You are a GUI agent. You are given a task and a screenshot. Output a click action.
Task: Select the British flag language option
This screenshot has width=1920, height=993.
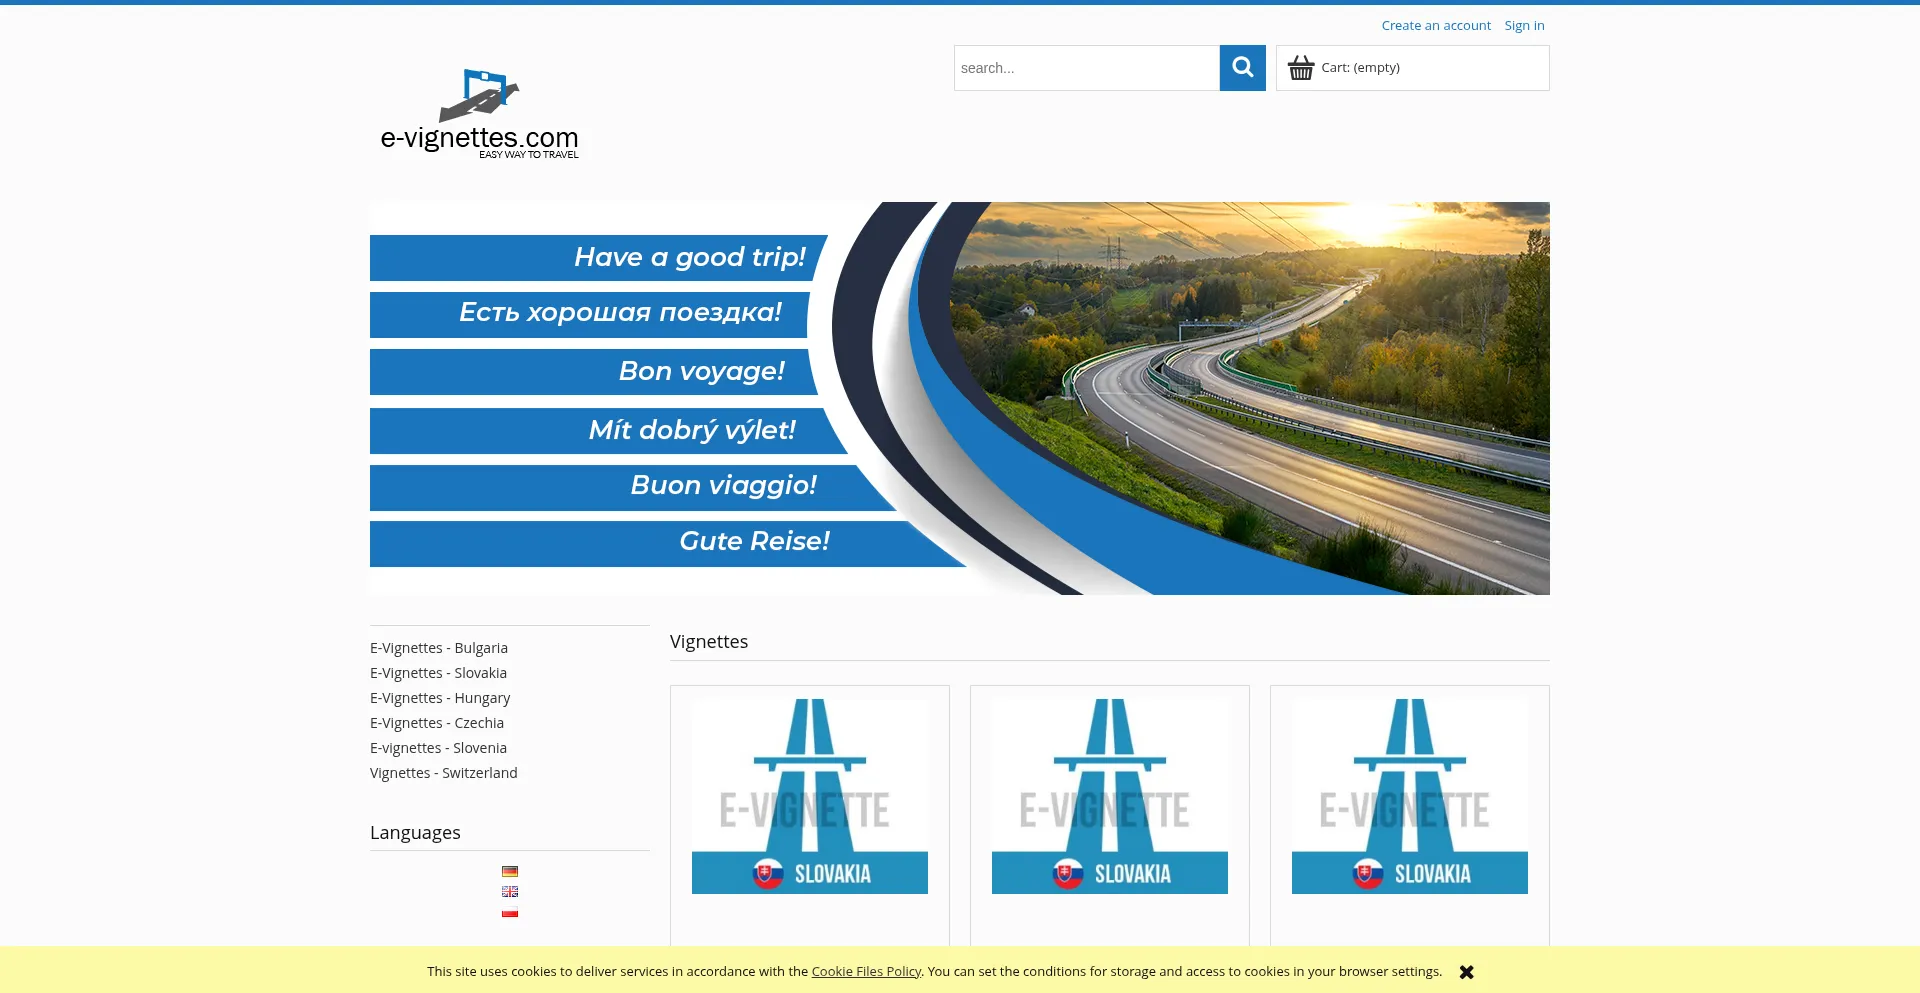point(510,892)
